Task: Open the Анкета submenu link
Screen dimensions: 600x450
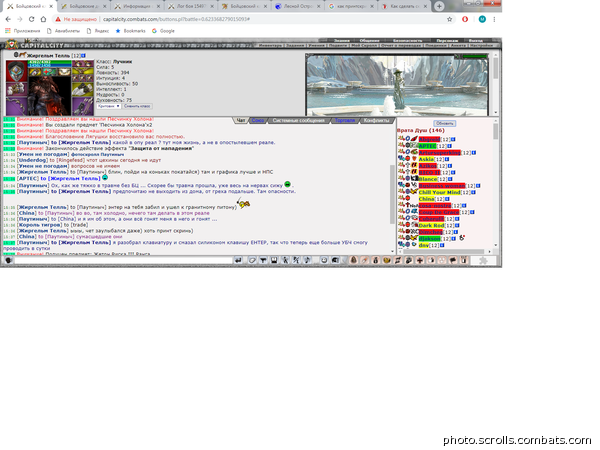Action: point(458,46)
